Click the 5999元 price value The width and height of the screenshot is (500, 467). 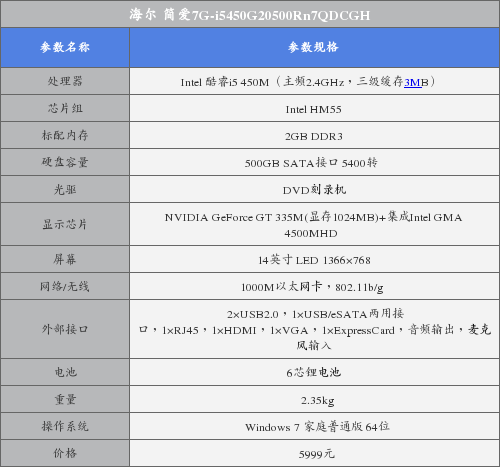pyautogui.click(x=316, y=454)
